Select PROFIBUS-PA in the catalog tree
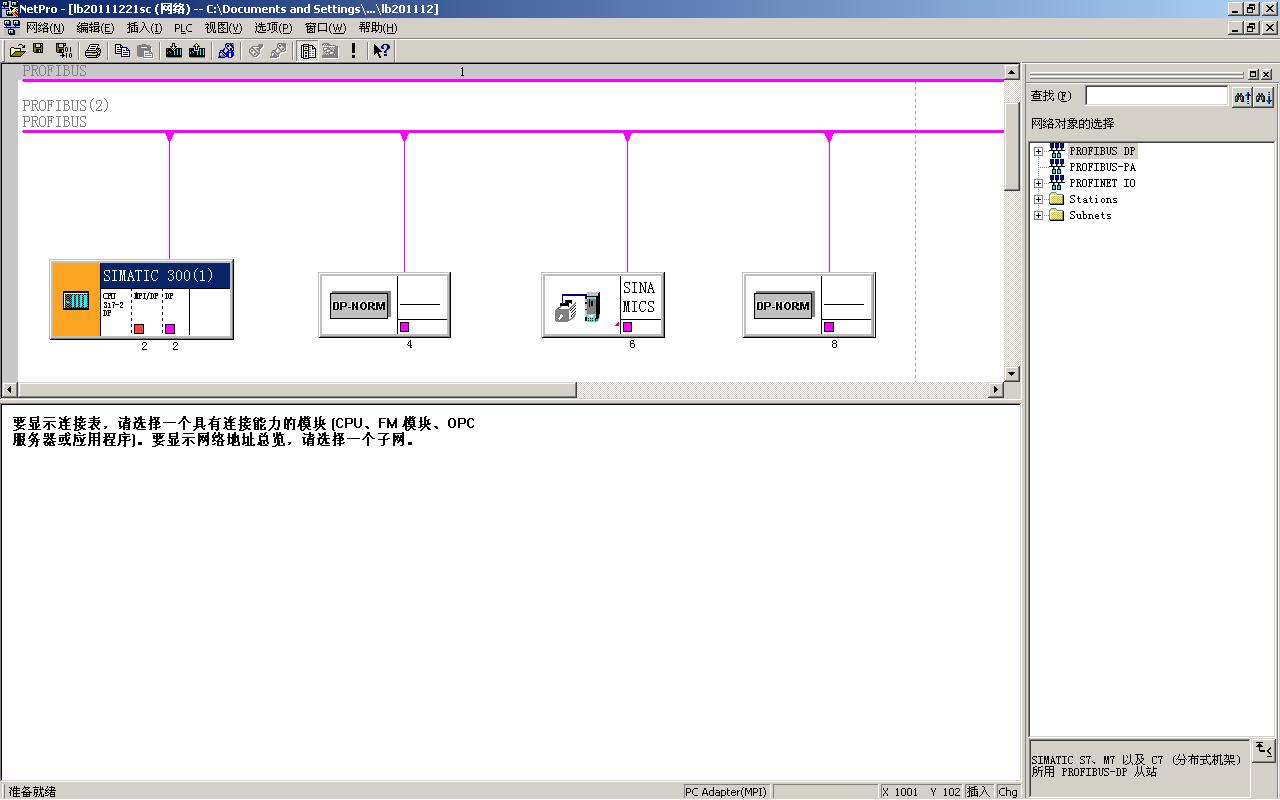 point(1102,167)
